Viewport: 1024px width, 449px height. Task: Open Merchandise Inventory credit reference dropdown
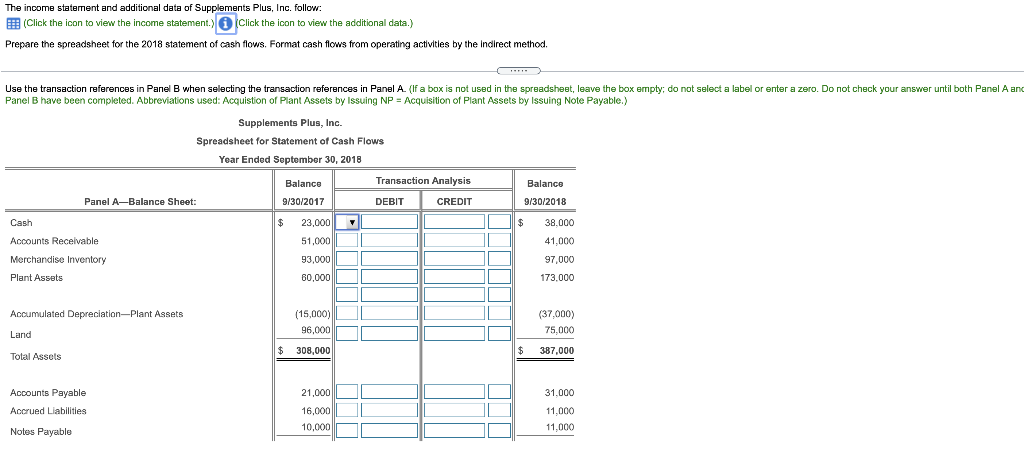(500, 259)
